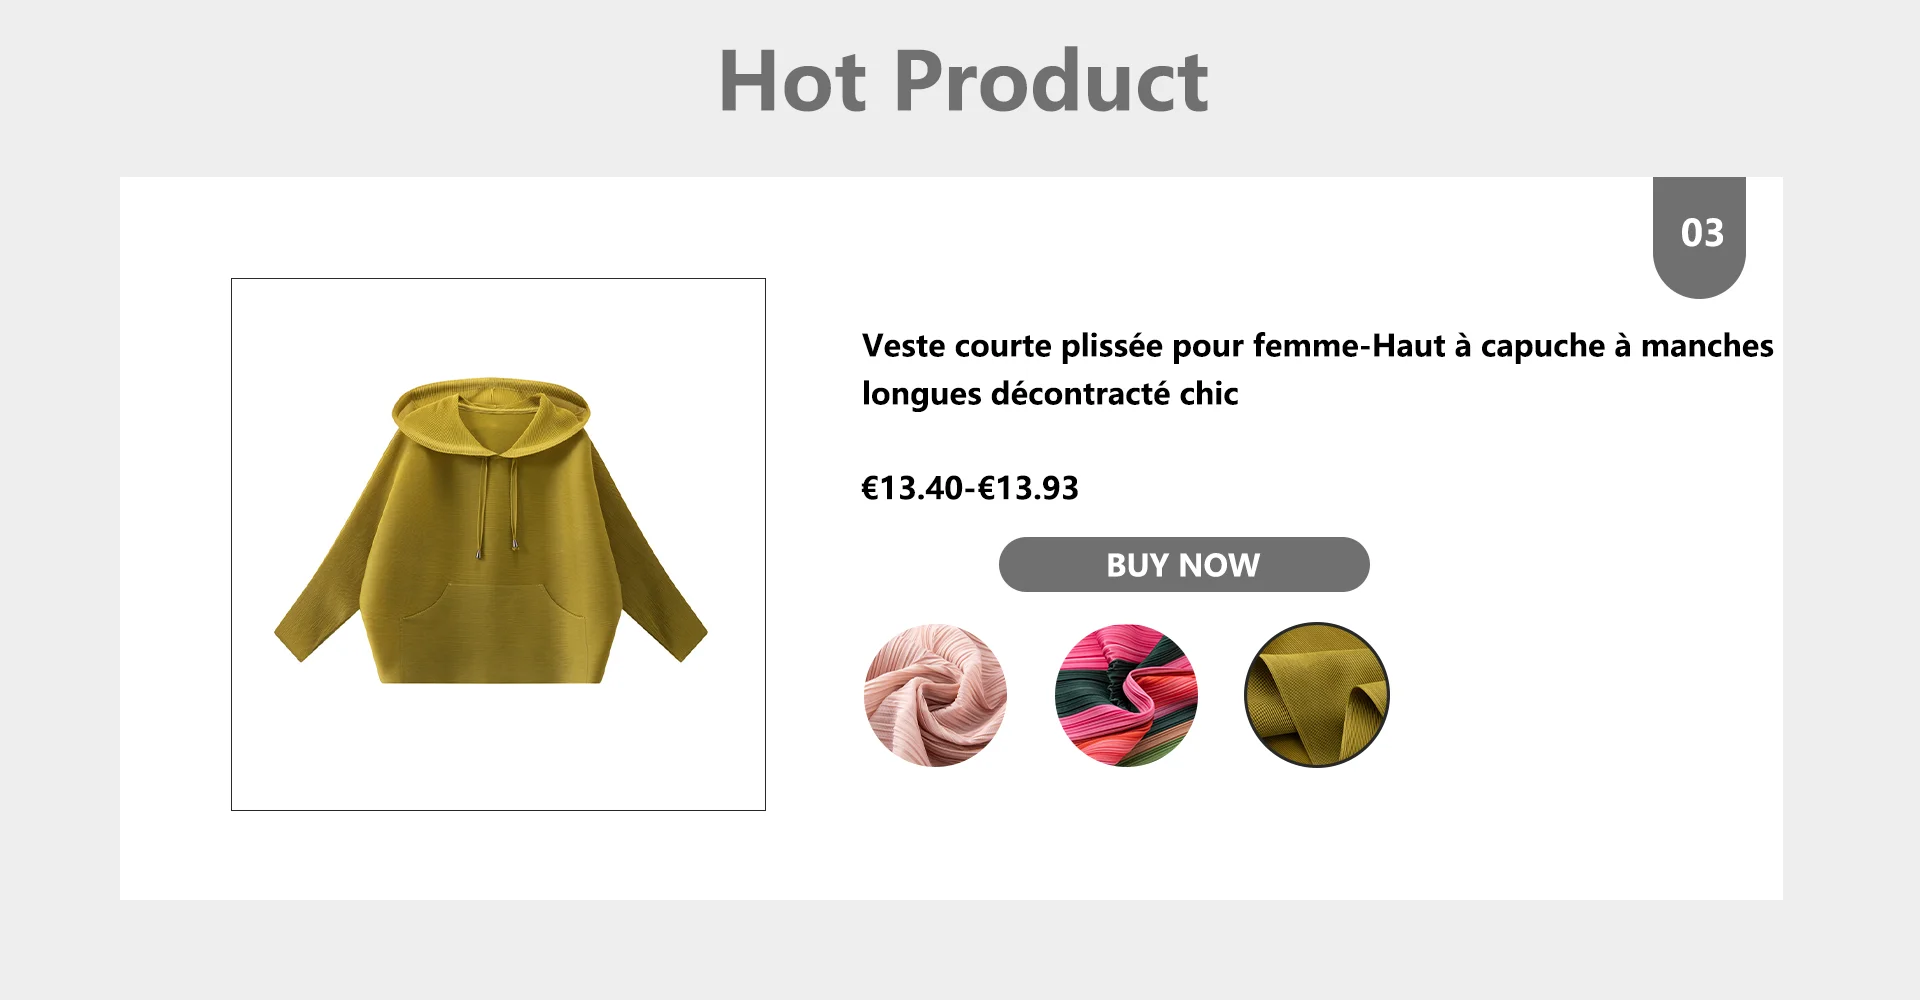Choose the multicolor pink-green fabric swatch
Screen dimensions: 1920x1000
point(1126,696)
